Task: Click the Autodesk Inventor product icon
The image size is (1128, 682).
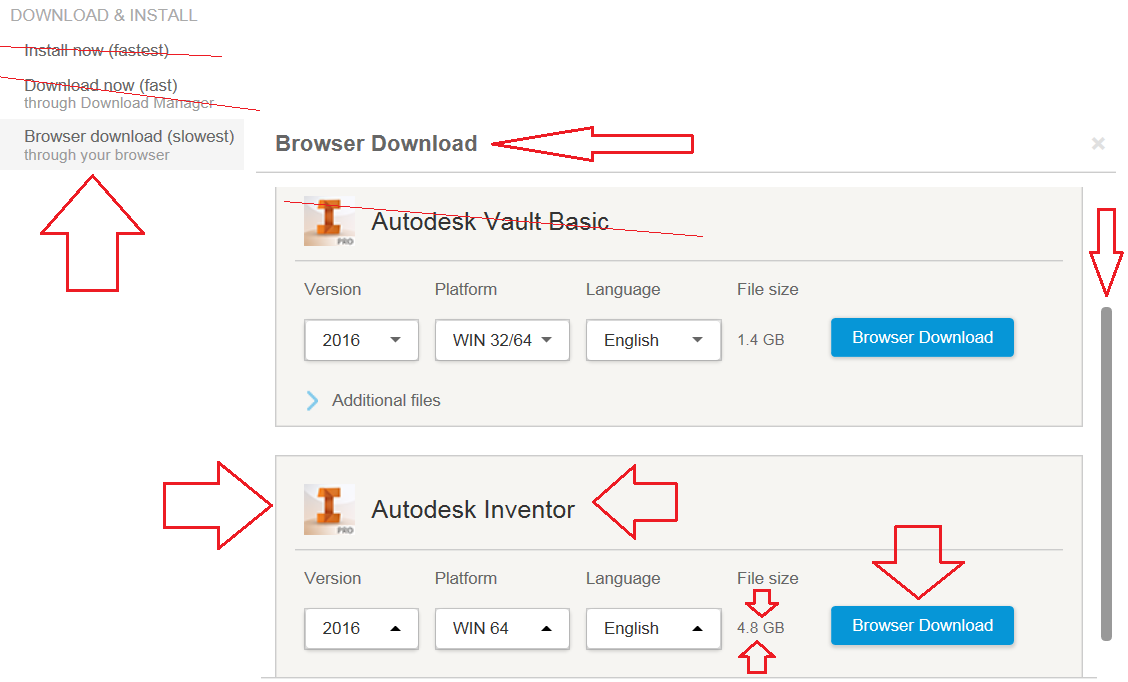Action: pos(329,509)
